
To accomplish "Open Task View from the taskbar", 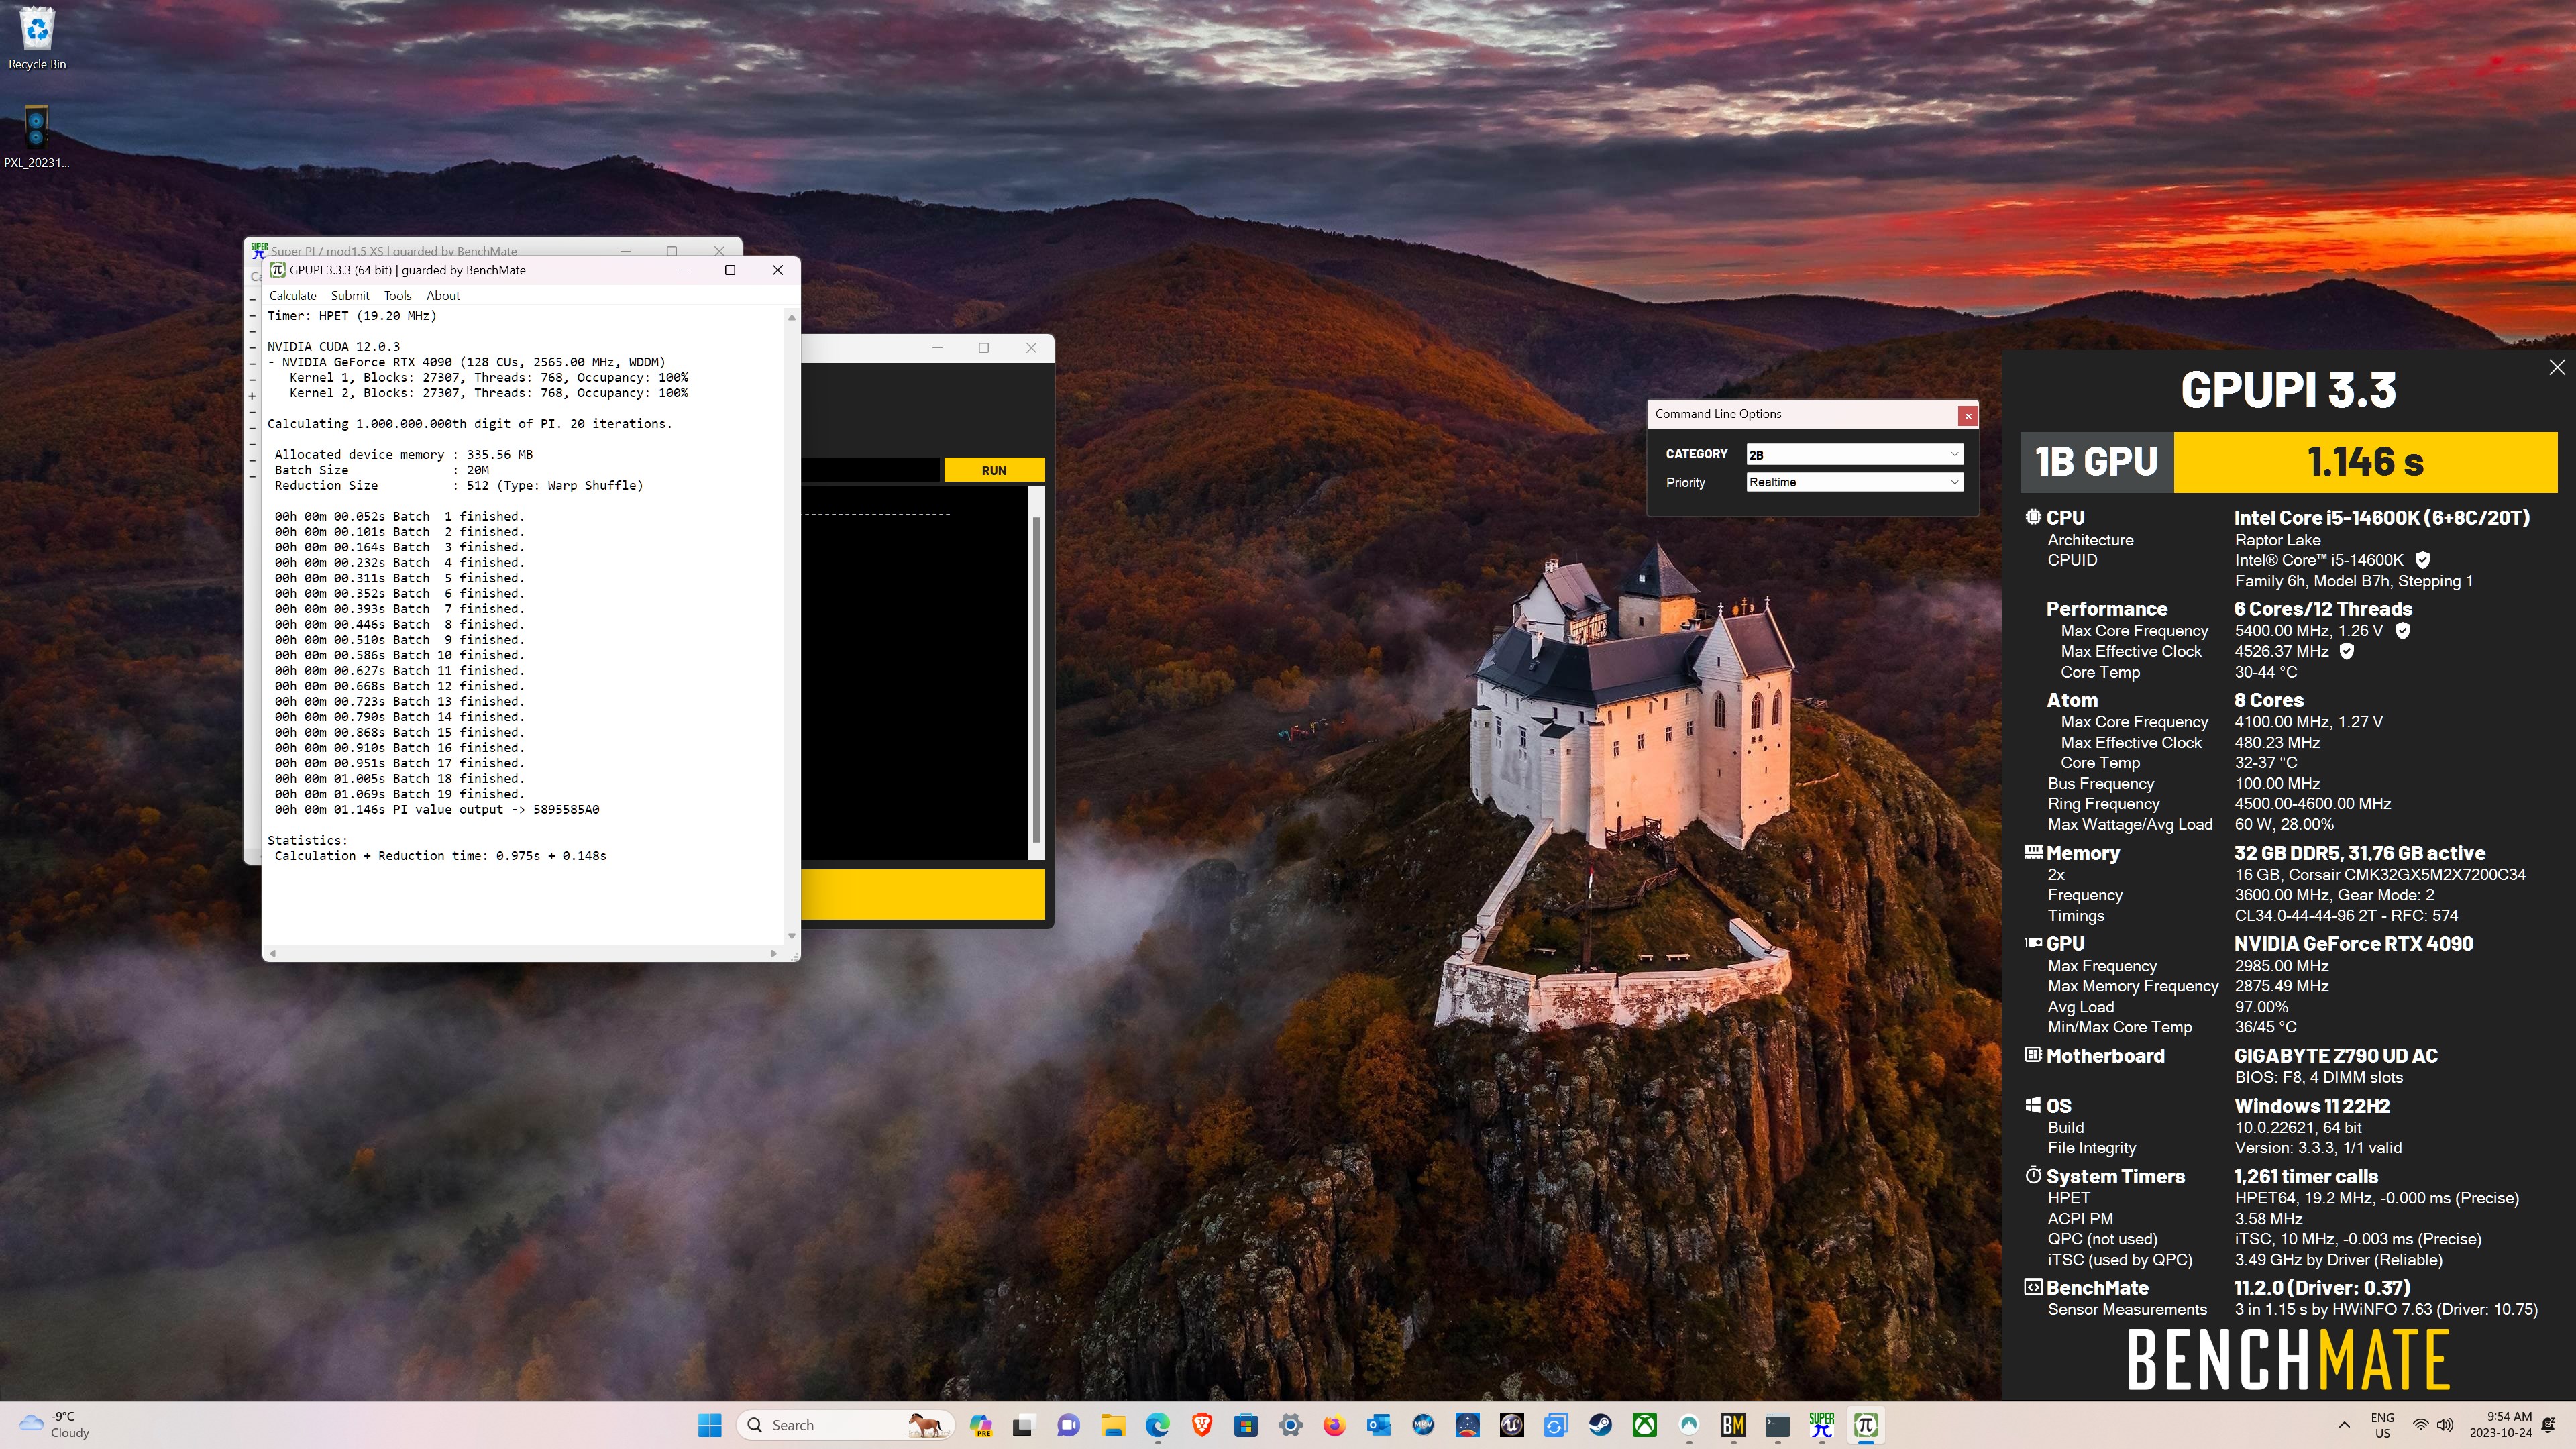I will [1023, 1425].
